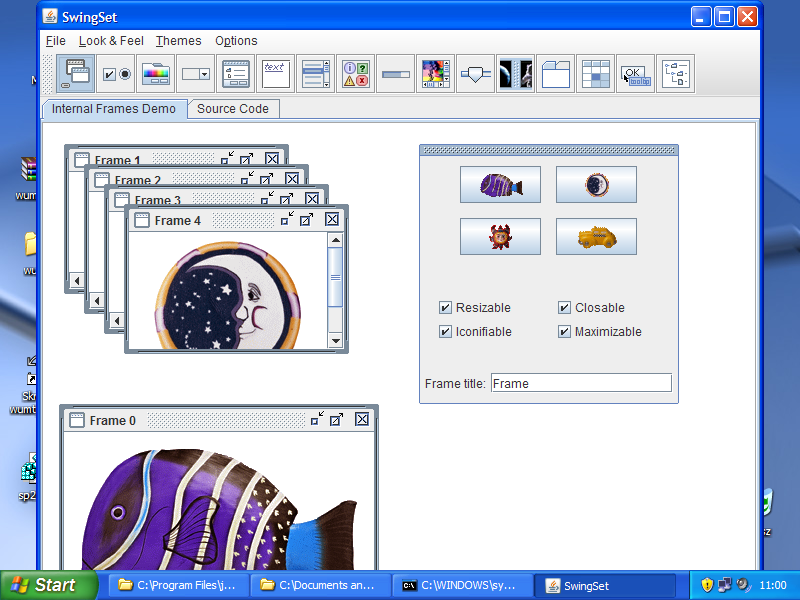800x600 pixels.
Task: Open the File Chooser demo icon
Action: pos(236,74)
